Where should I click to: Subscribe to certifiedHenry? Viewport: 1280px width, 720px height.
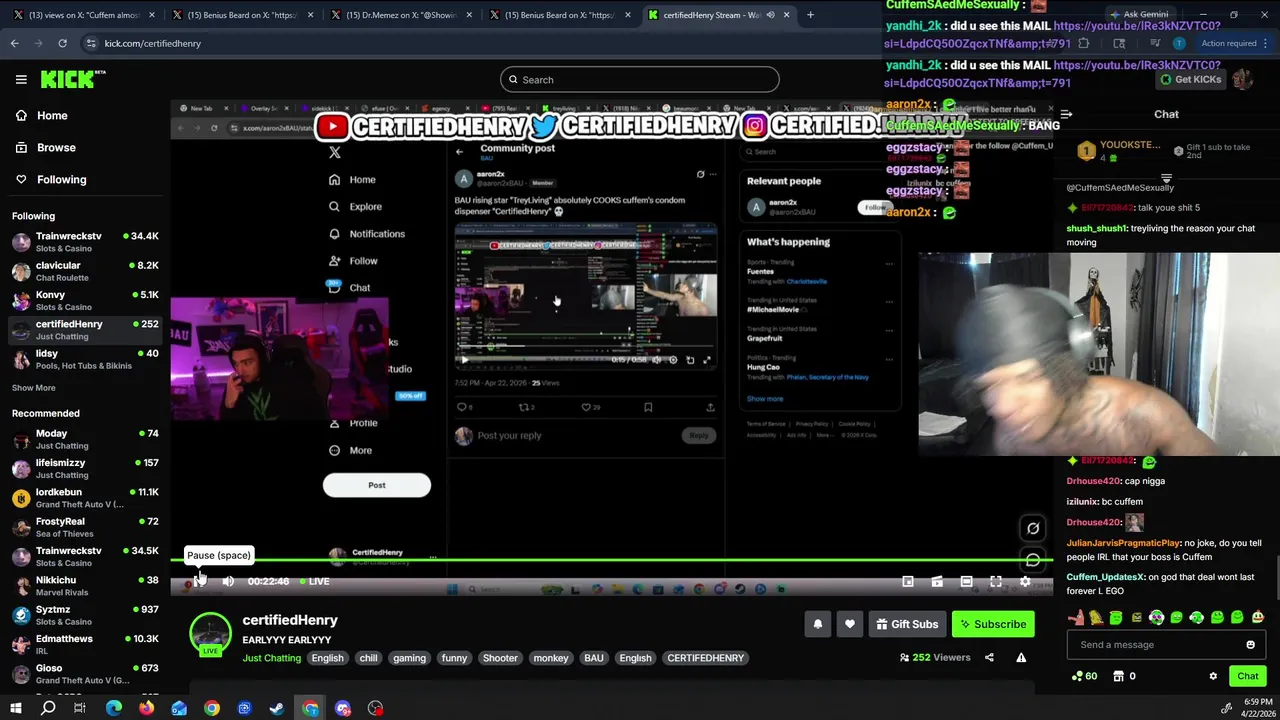(x=993, y=624)
